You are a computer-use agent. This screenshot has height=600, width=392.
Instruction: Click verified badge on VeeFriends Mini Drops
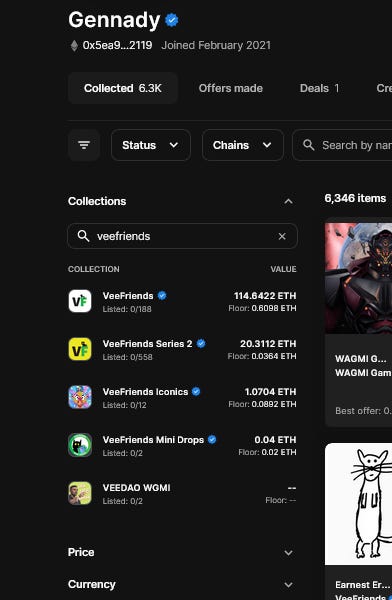pos(212,439)
